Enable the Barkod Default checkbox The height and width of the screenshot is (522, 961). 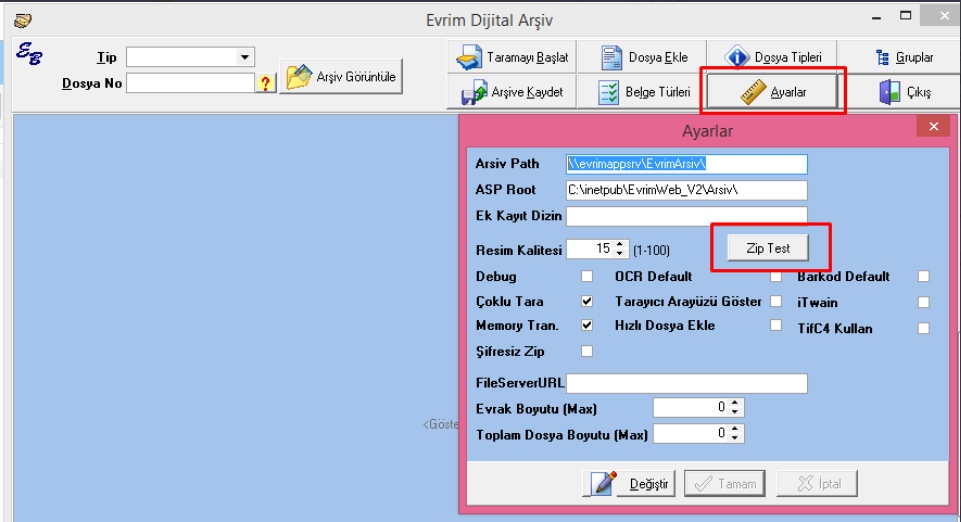[924, 276]
